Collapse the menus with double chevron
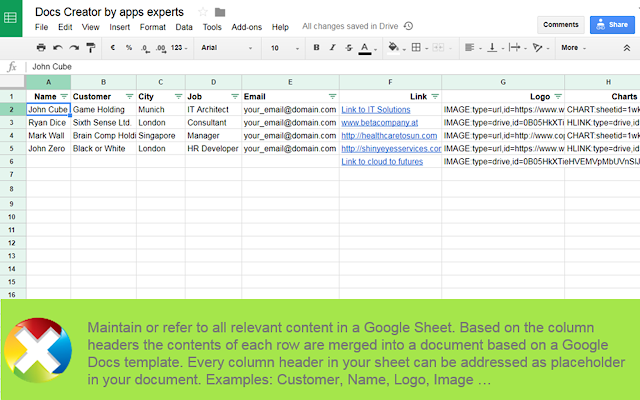This screenshot has height=400, width=640. click(x=627, y=48)
